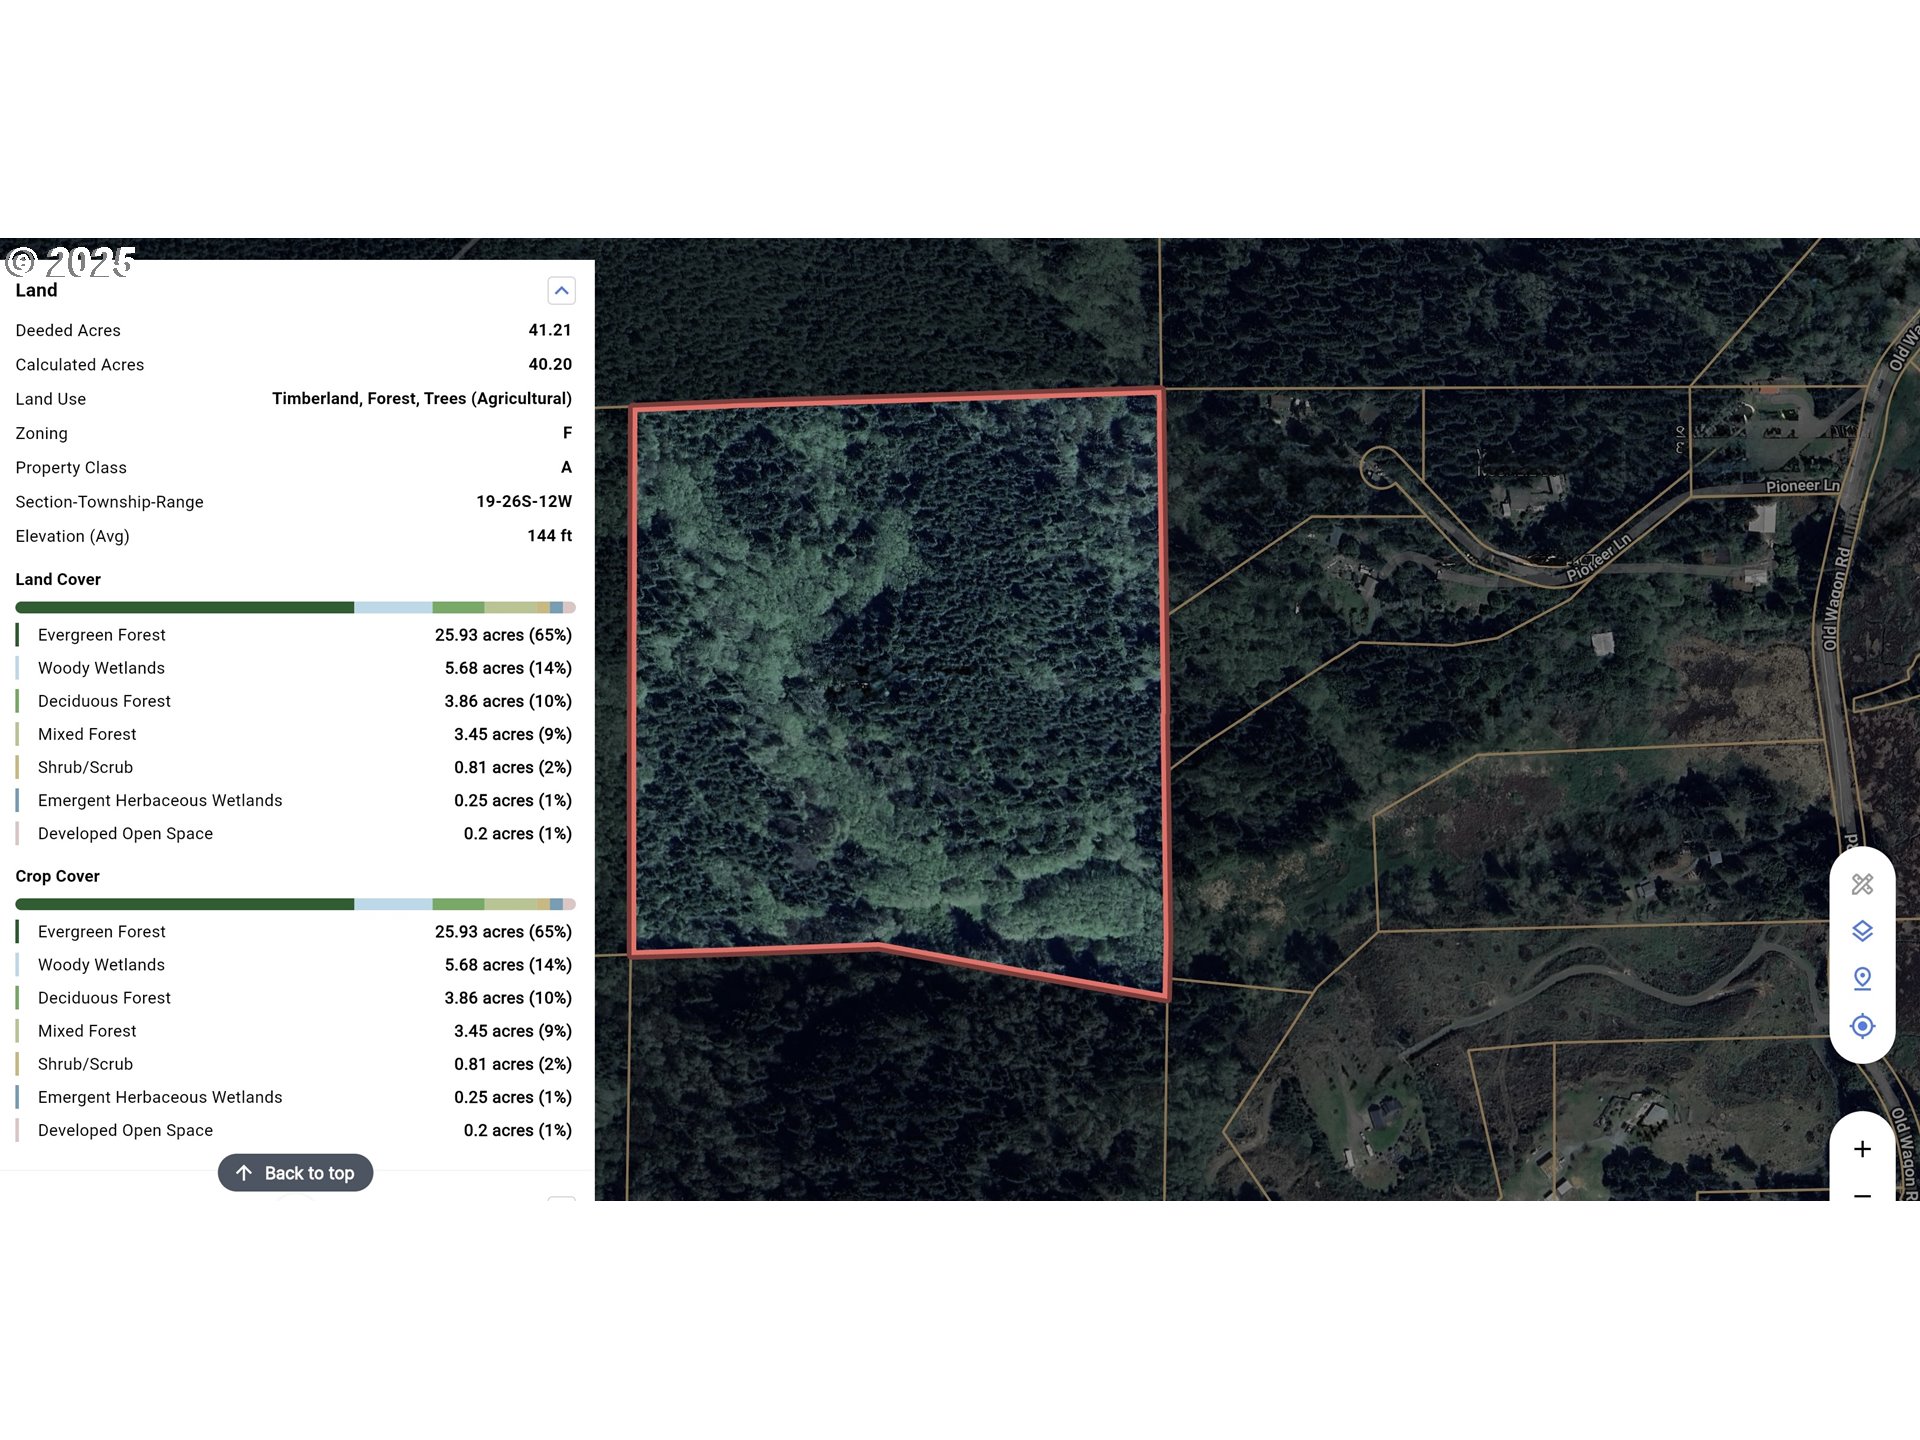The image size is (1920, 1440).
Task: Click the up arrow in Back to top
Action: point(244,1173)
